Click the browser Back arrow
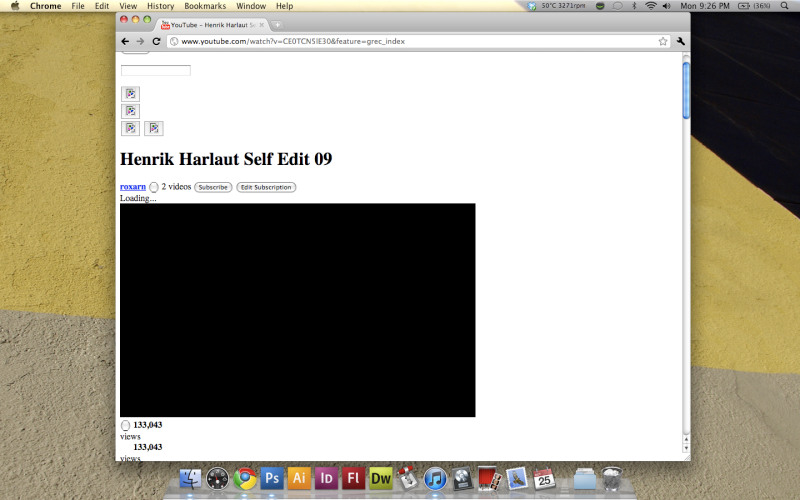The image size is (800, 500). point(125,41)
